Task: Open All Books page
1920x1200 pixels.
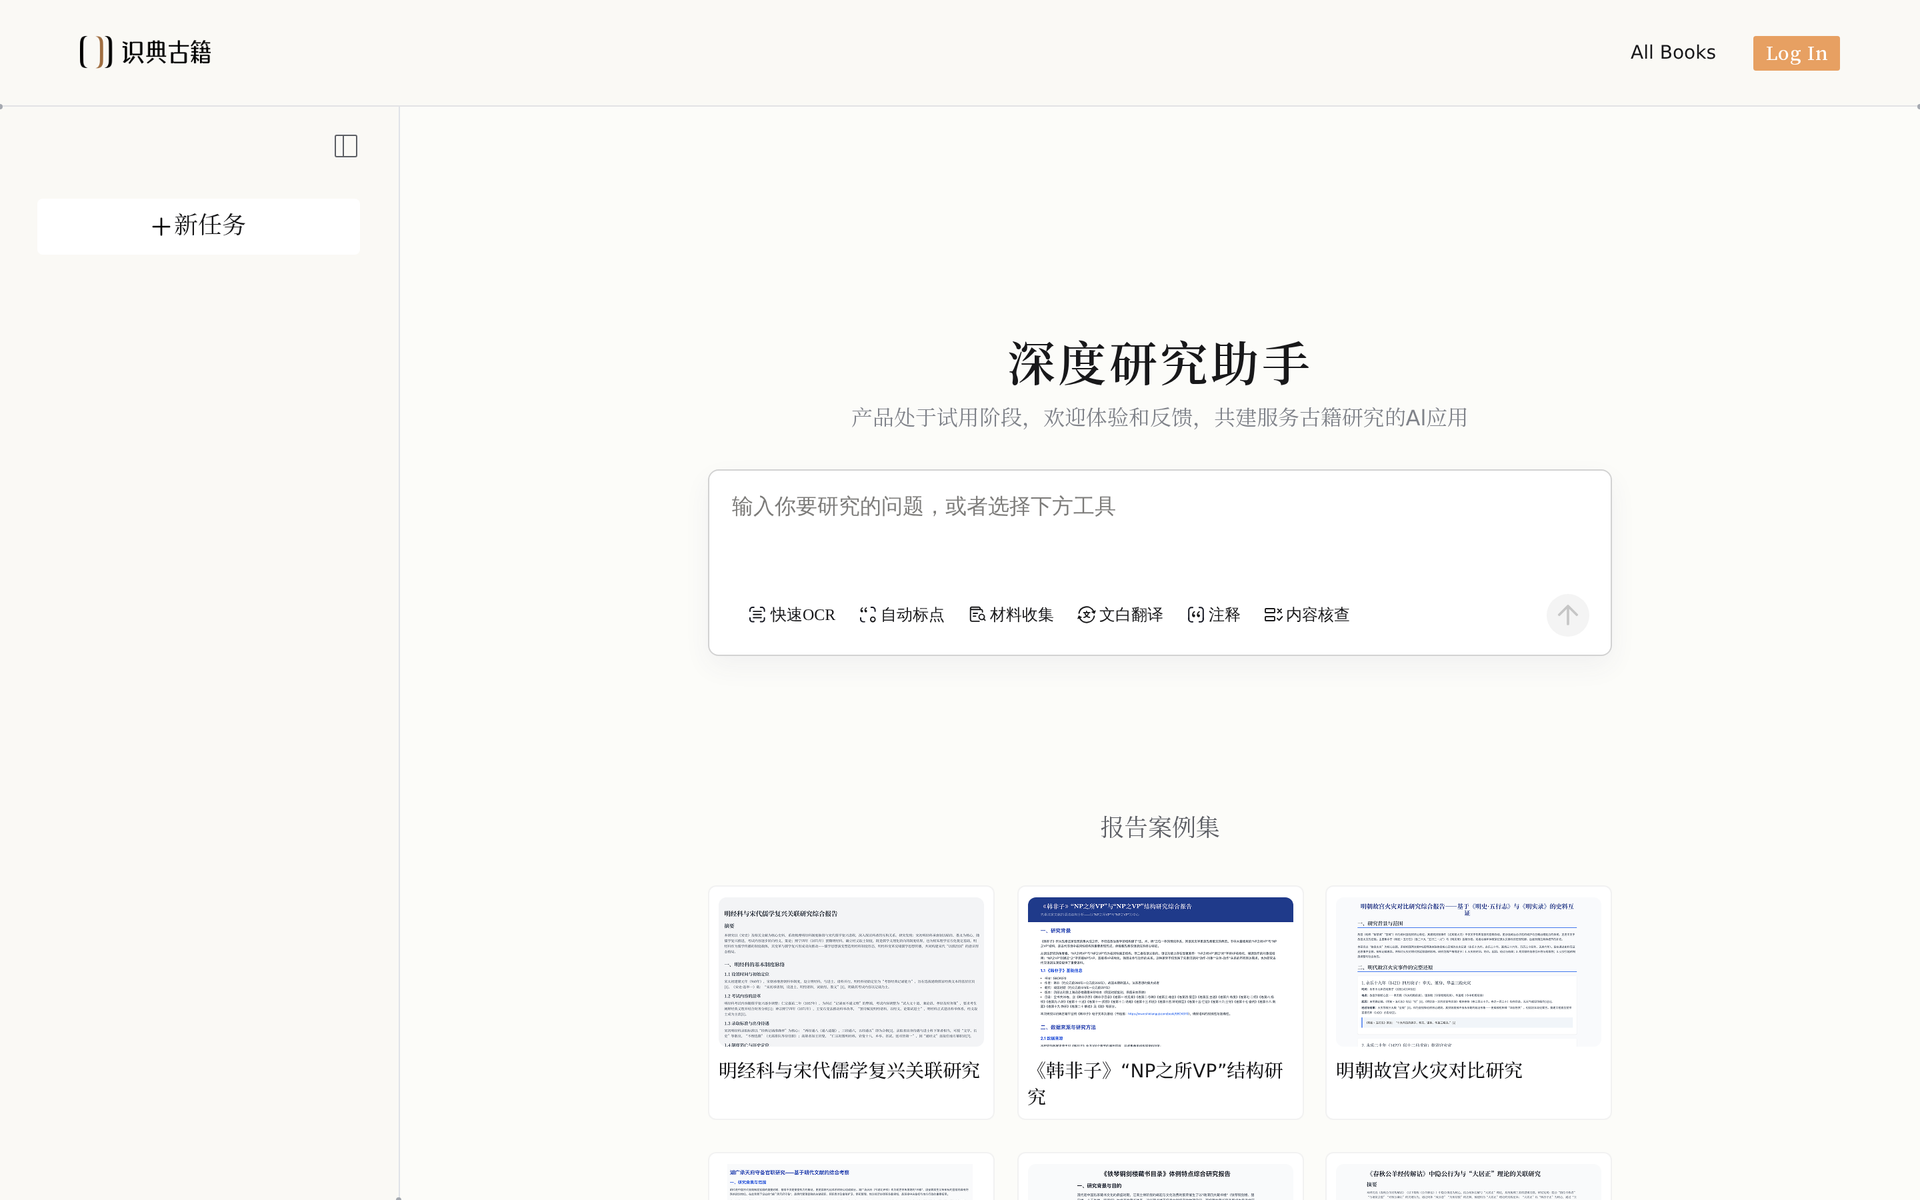Action: [1672, 53]
